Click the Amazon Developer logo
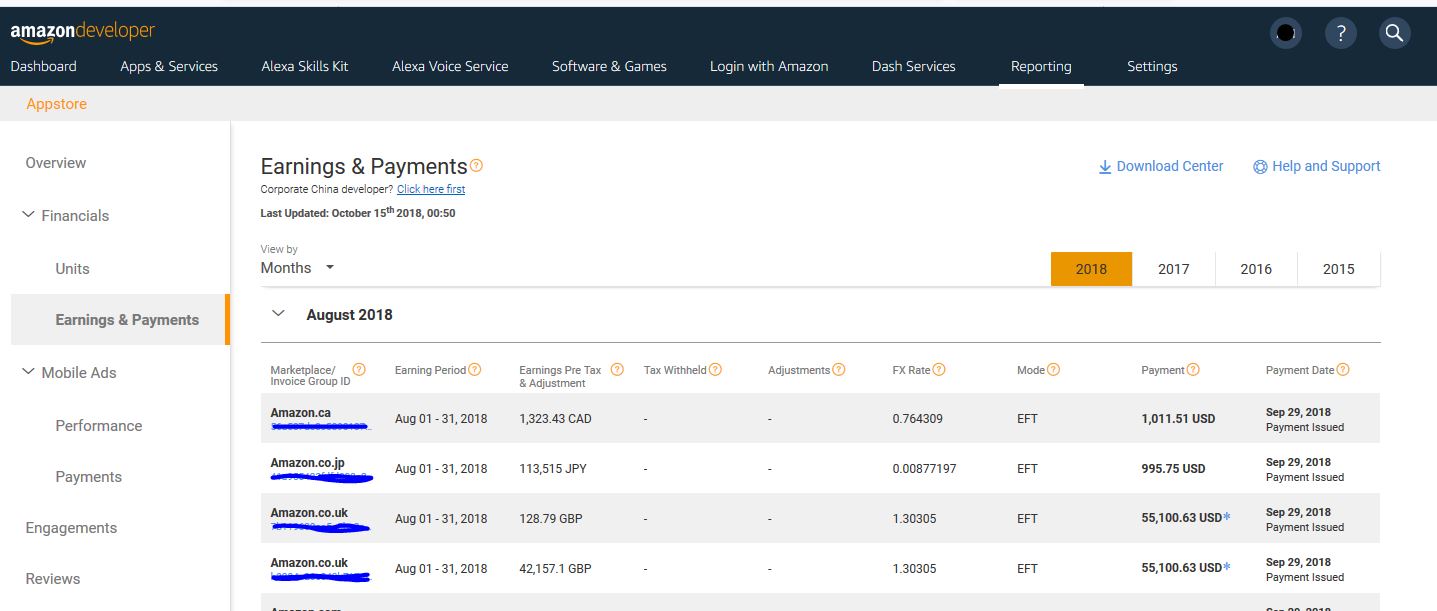This screenshot has height=611, width=1437. (82, 32)
